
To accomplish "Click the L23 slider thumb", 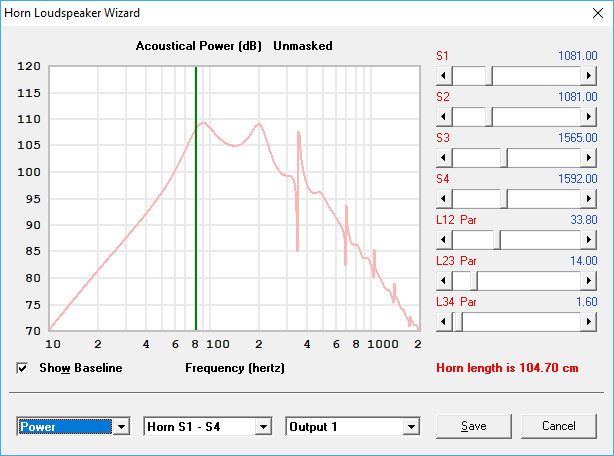I will (474, 281).
